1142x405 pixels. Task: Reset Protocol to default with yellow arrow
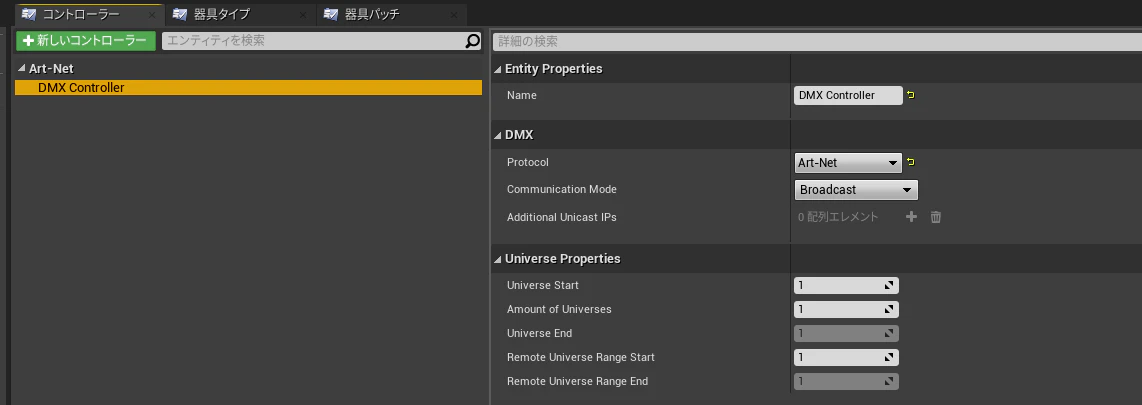pyautogui.click(x=910, y=162)
